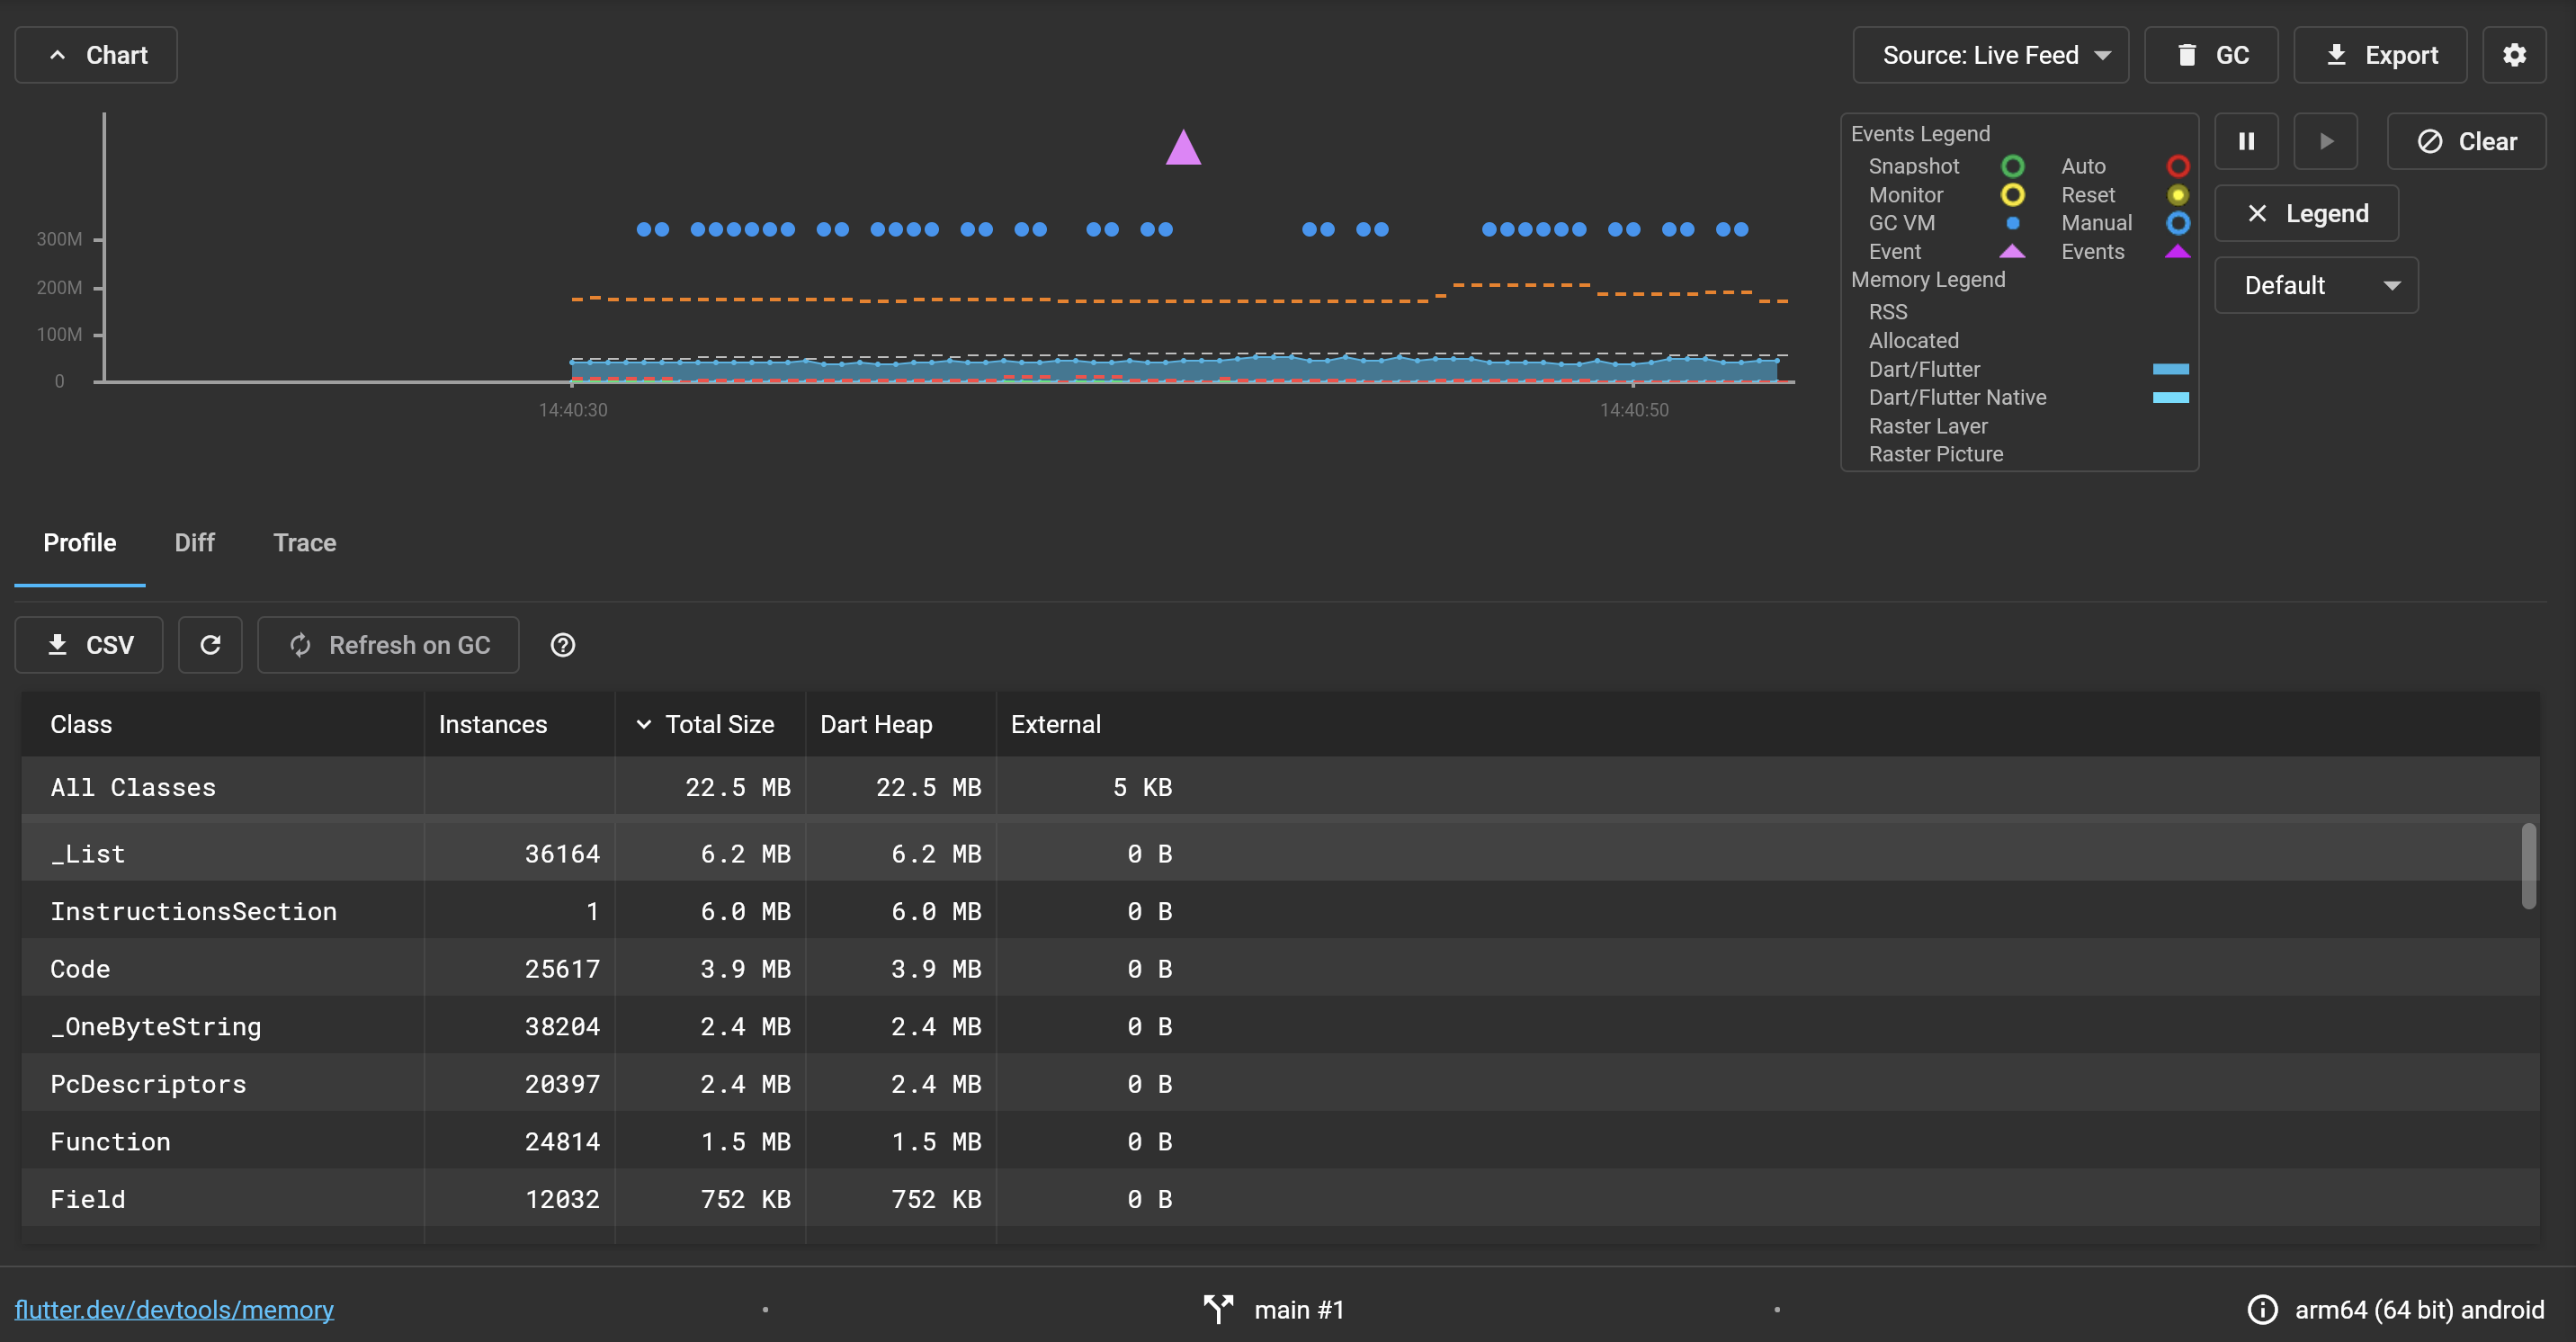The width and height of the screenshot is (2576, 1342).
Task: Click the Event triangle legend icon
Action: tap(2012, 251)
